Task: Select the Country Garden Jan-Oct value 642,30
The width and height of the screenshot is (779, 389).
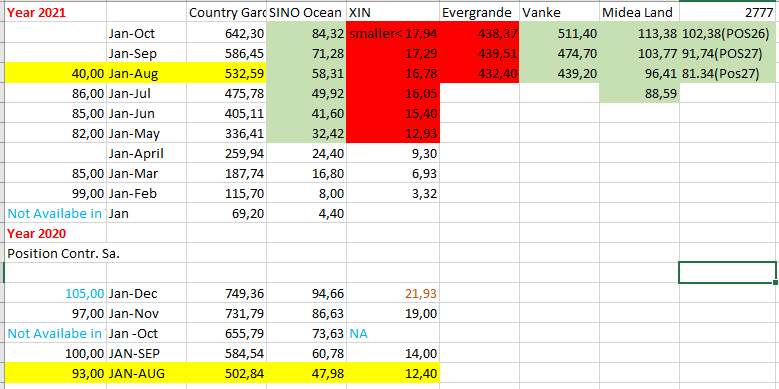Action: [x=227, y=33]
